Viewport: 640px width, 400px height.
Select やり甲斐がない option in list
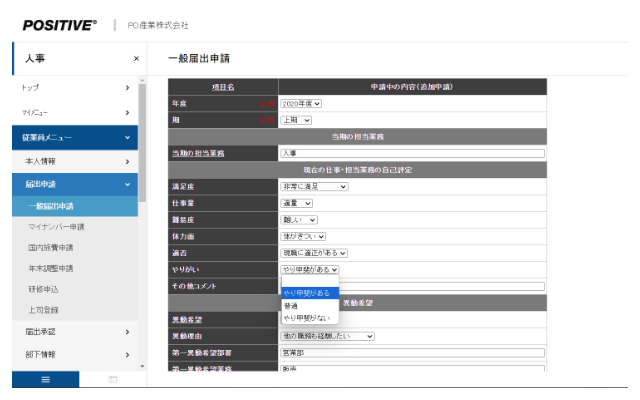[310, 318]
